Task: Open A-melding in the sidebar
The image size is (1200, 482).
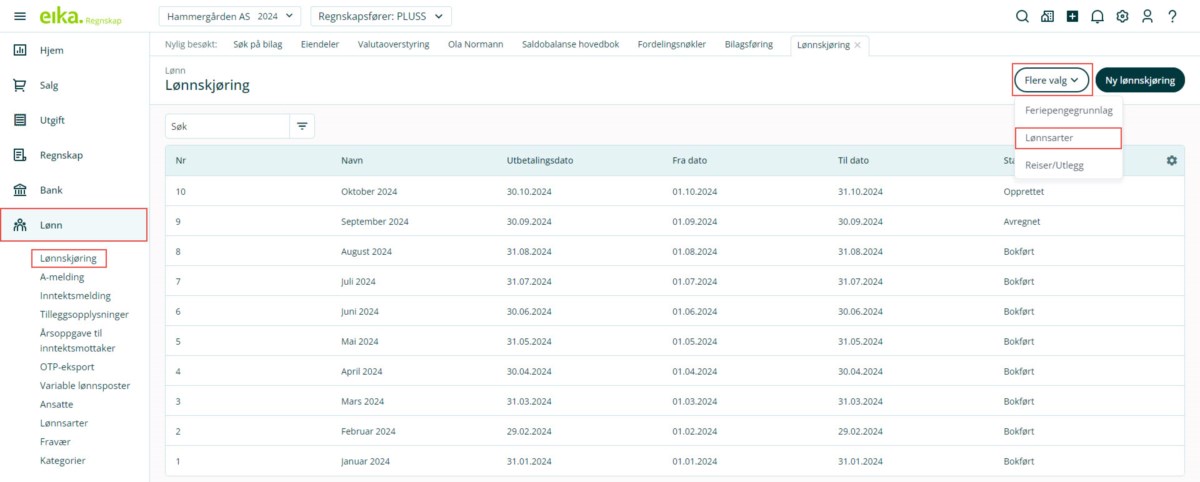Action: pos(62,277)
